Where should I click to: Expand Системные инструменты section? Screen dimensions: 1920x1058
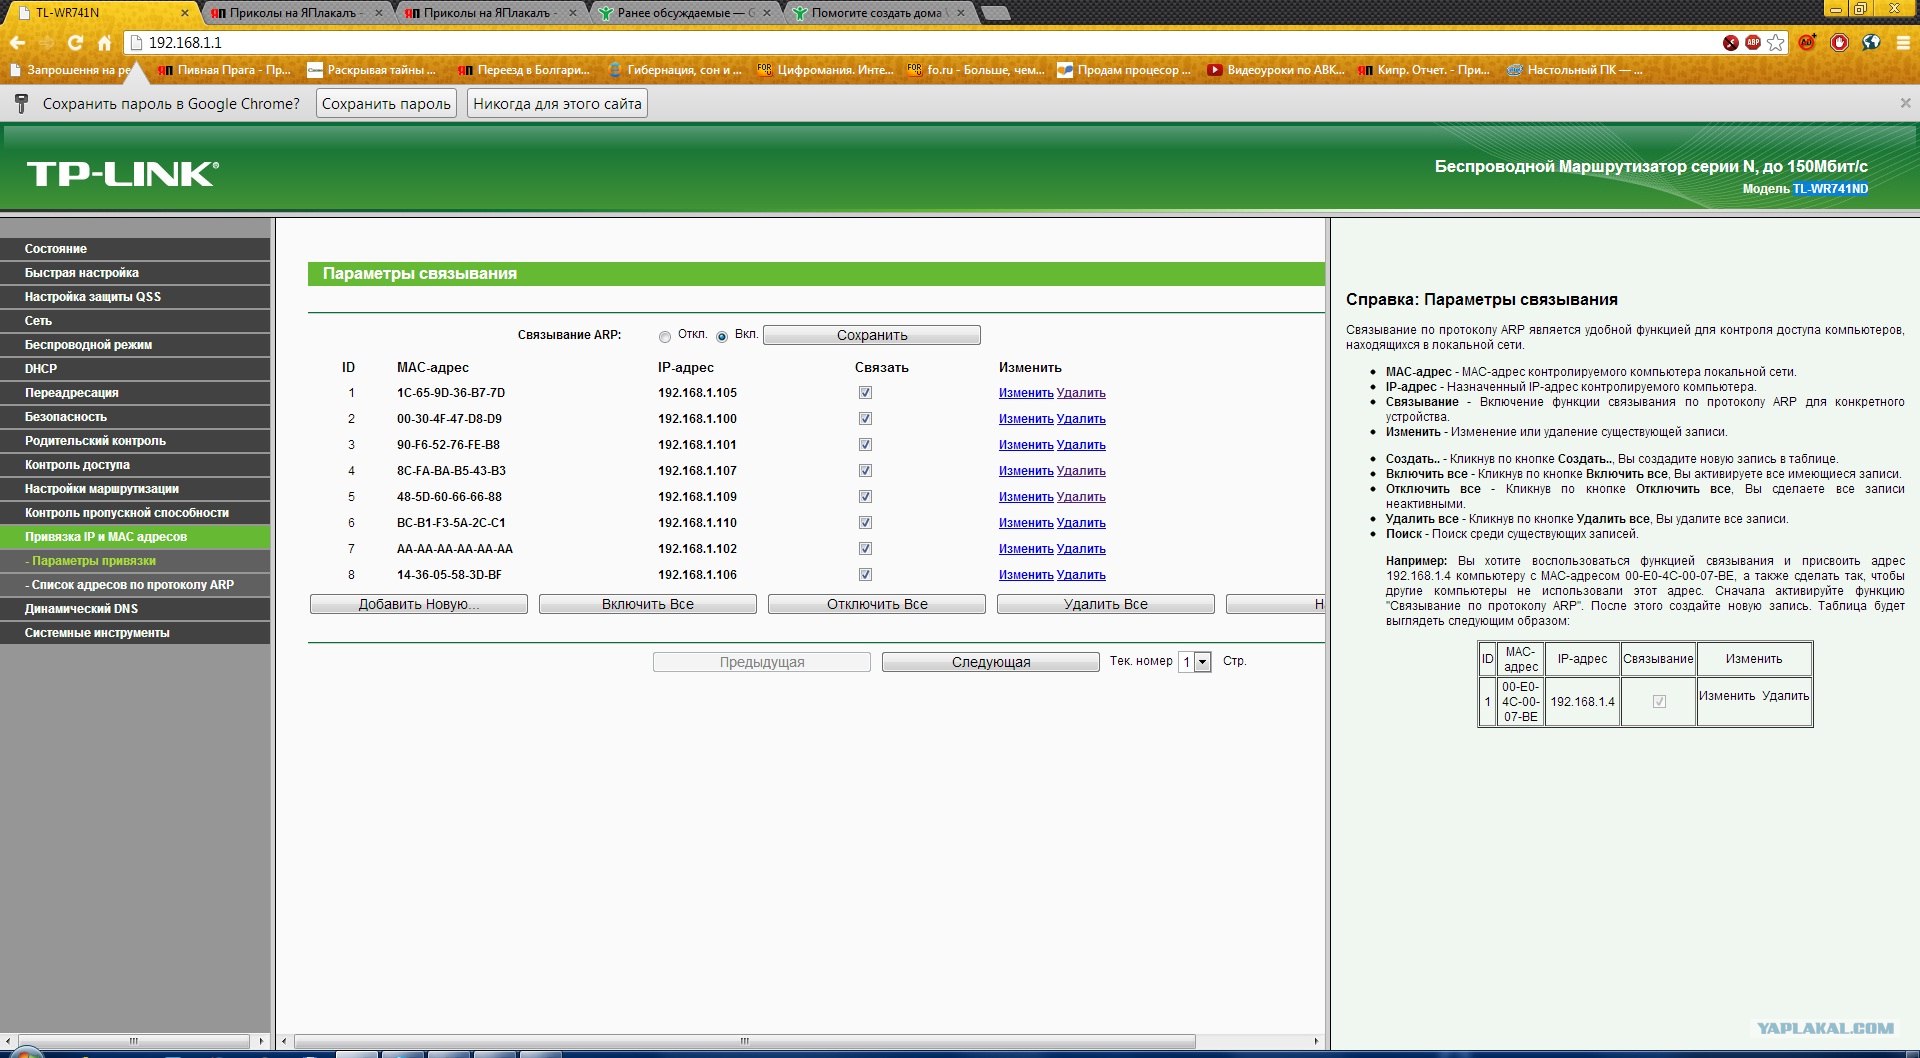135,633
